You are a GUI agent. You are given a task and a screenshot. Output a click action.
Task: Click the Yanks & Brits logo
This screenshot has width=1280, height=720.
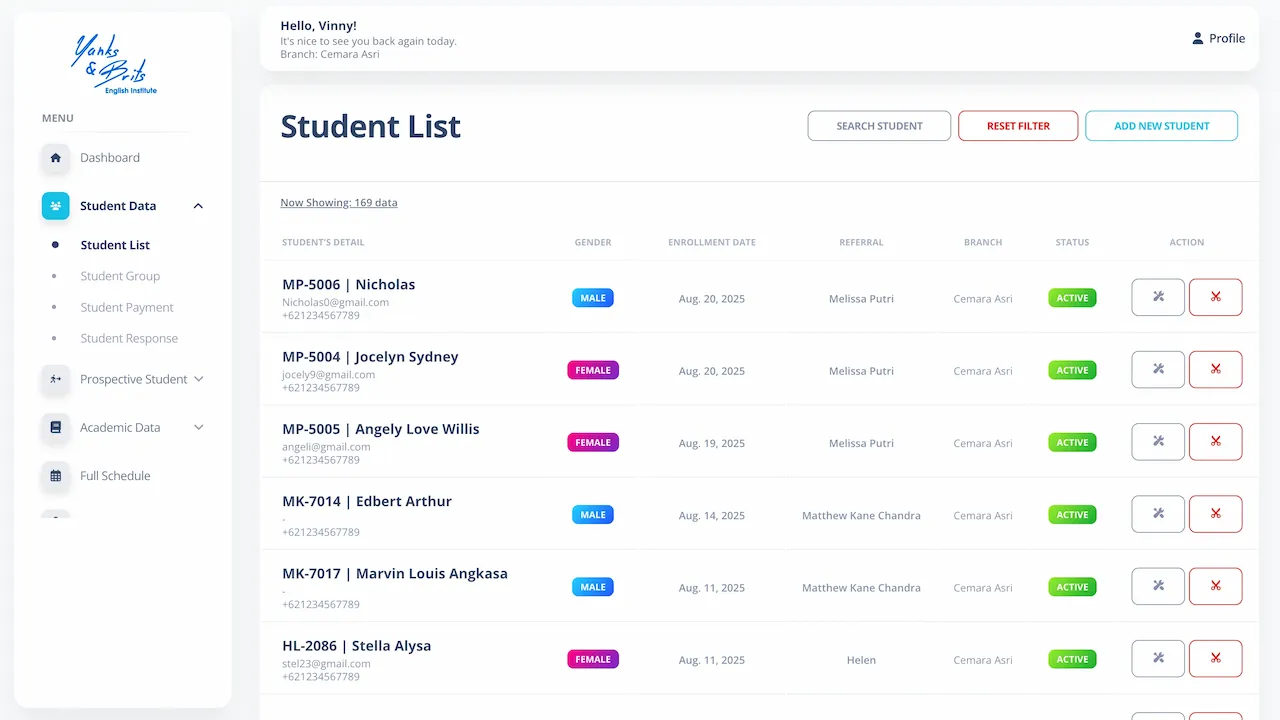112,64
